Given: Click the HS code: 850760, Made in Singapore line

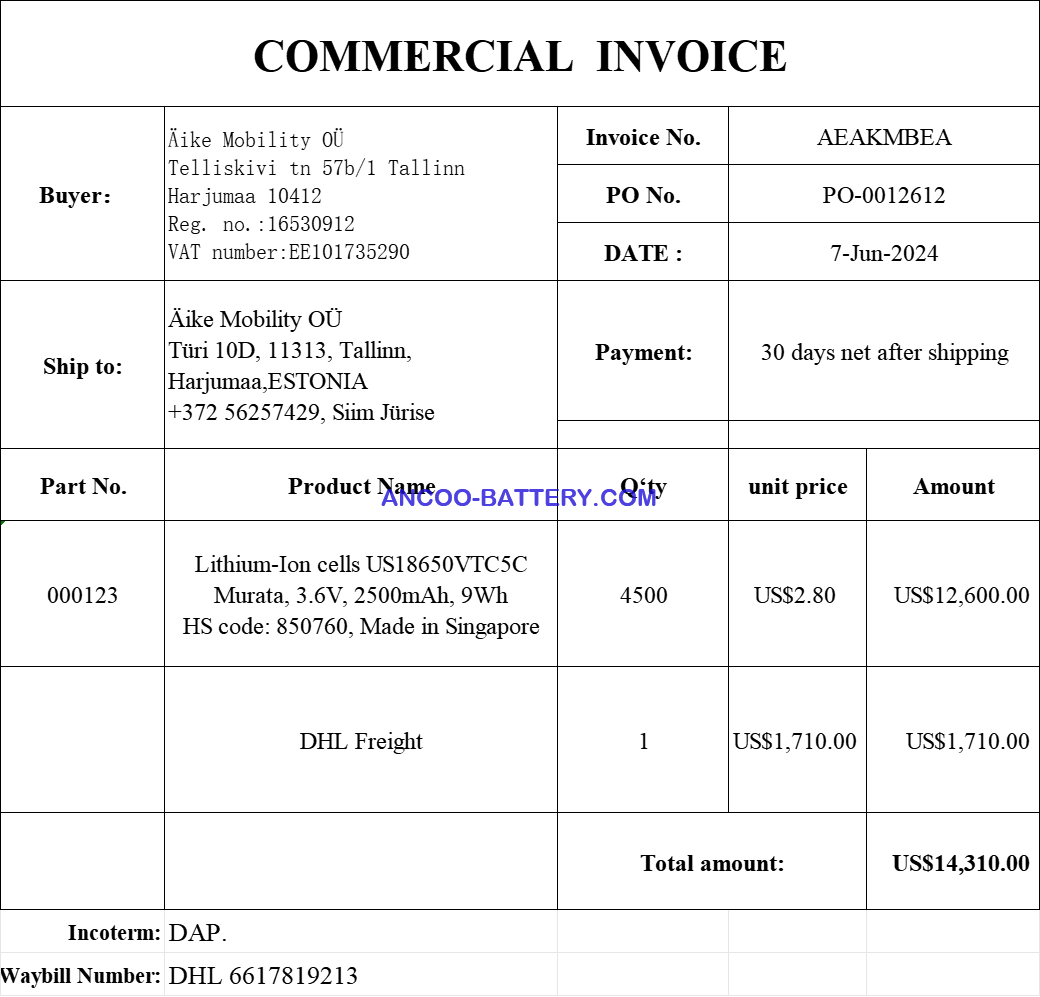Looking at the screenshot, I should [361, 626].
